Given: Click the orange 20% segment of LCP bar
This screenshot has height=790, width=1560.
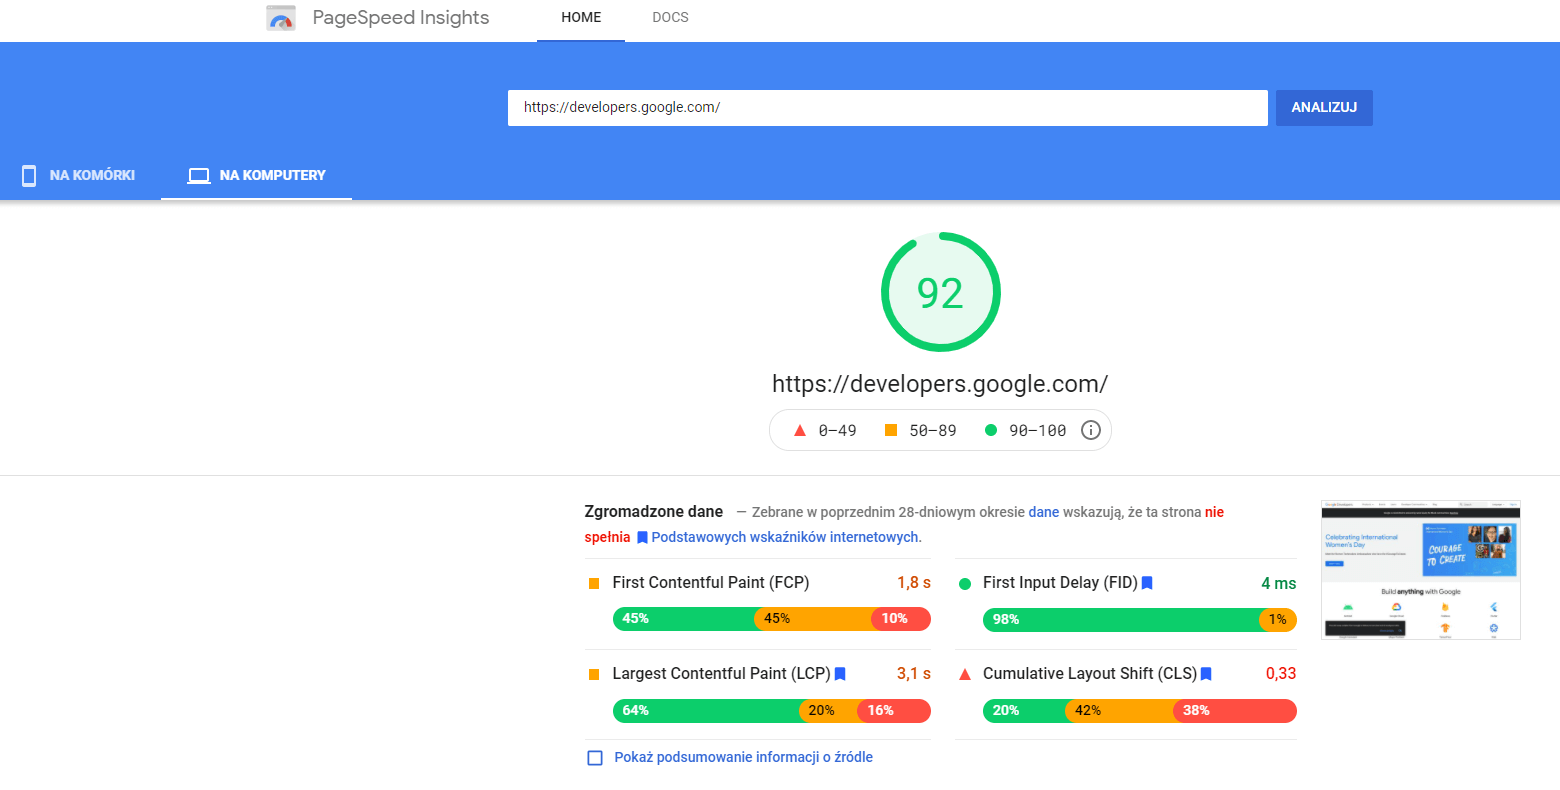Looking at the screenshot, I should point(828,710).
